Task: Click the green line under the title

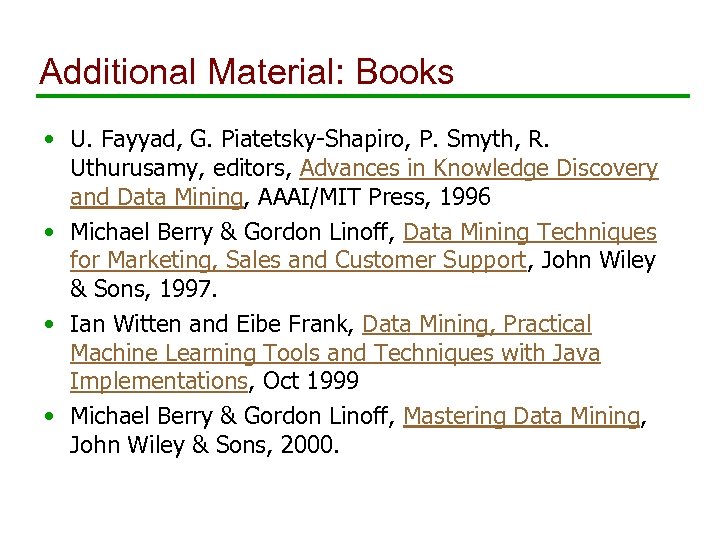Action: pyautogui.click(x=363, y=96)
